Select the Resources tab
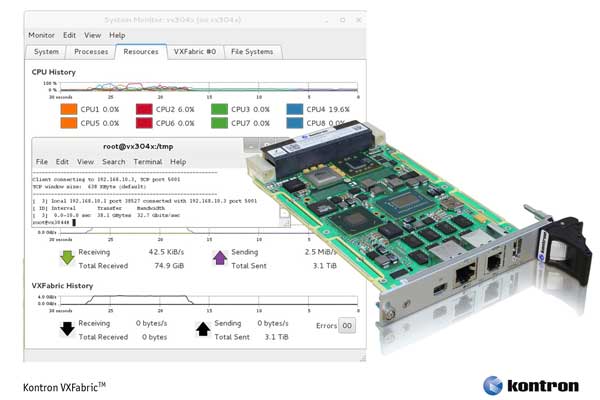The width and height of the screenshot is (600, 400). (141, 52)
